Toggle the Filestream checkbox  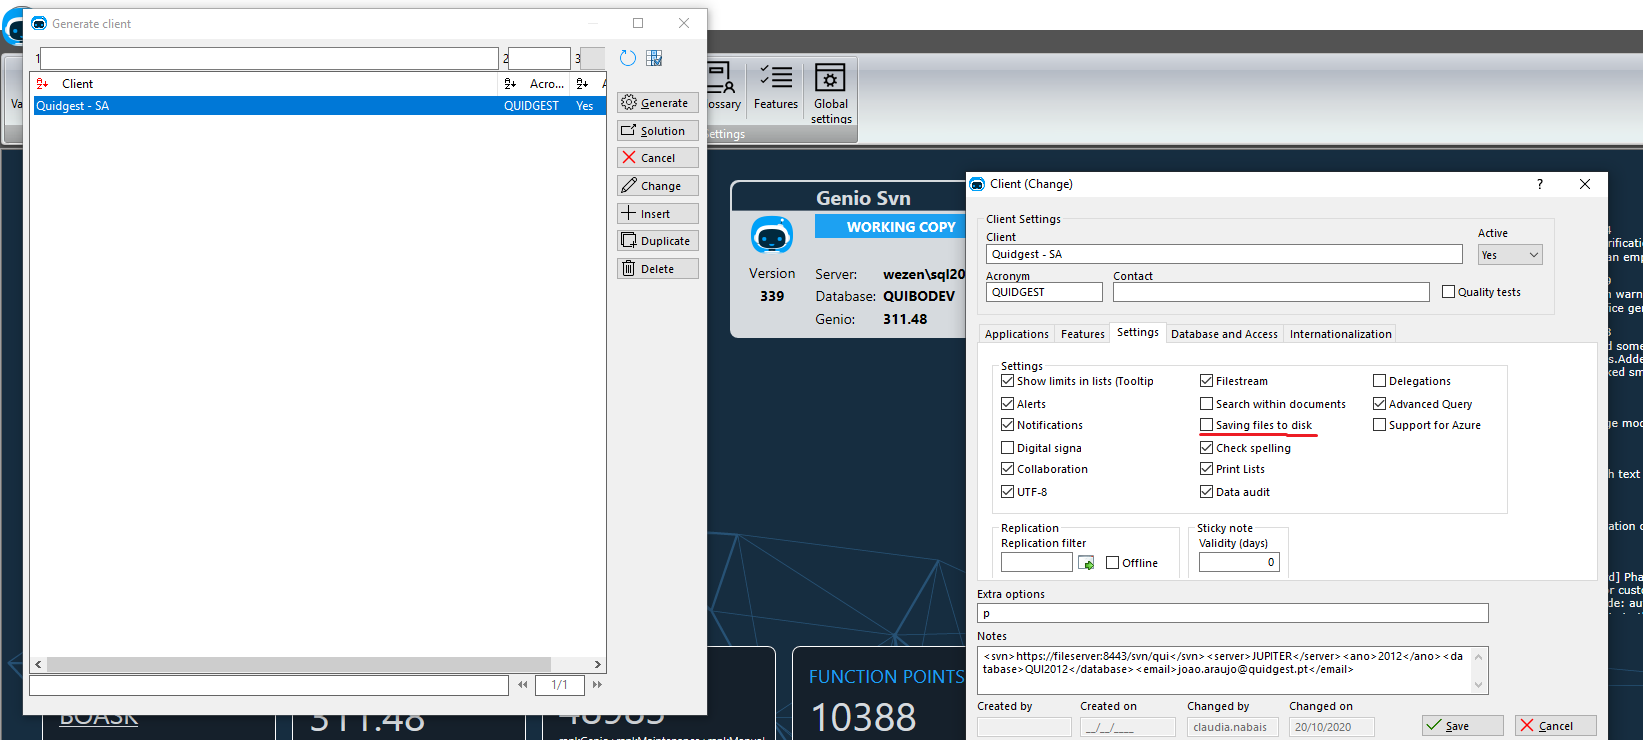pyautogui.click(x=1207, y=381)
